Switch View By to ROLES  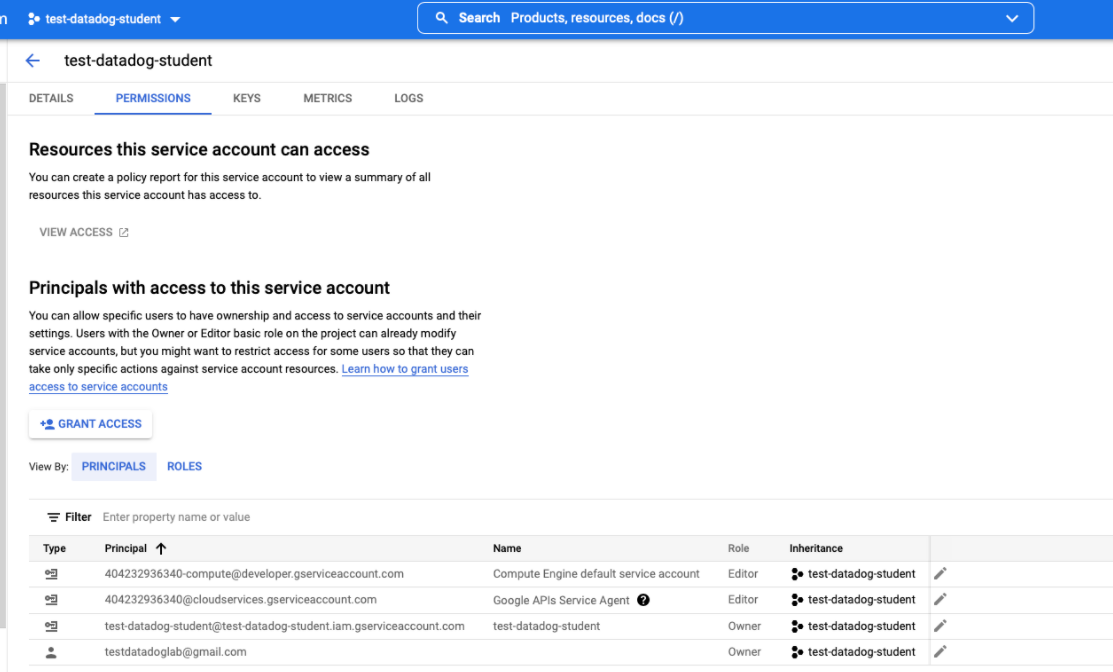pos(184,466)
